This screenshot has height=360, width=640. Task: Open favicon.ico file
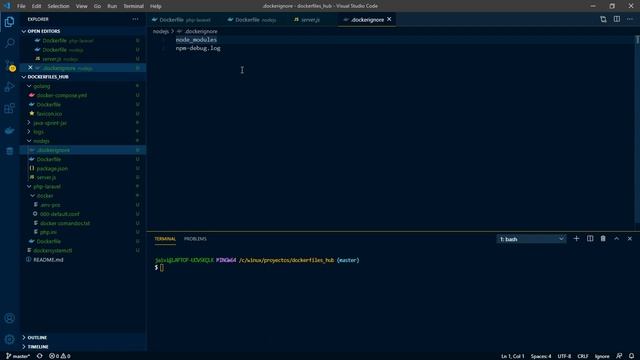coord(83,113)
